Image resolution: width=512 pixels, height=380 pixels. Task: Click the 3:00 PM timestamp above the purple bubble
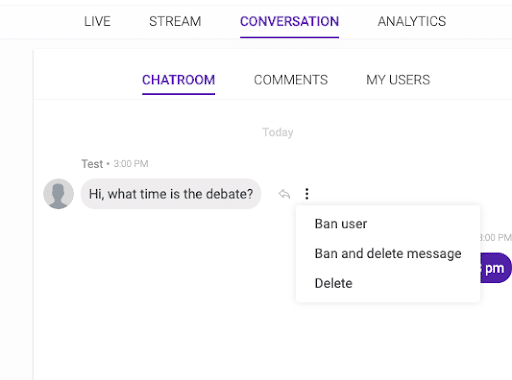[x=496, y=237]
